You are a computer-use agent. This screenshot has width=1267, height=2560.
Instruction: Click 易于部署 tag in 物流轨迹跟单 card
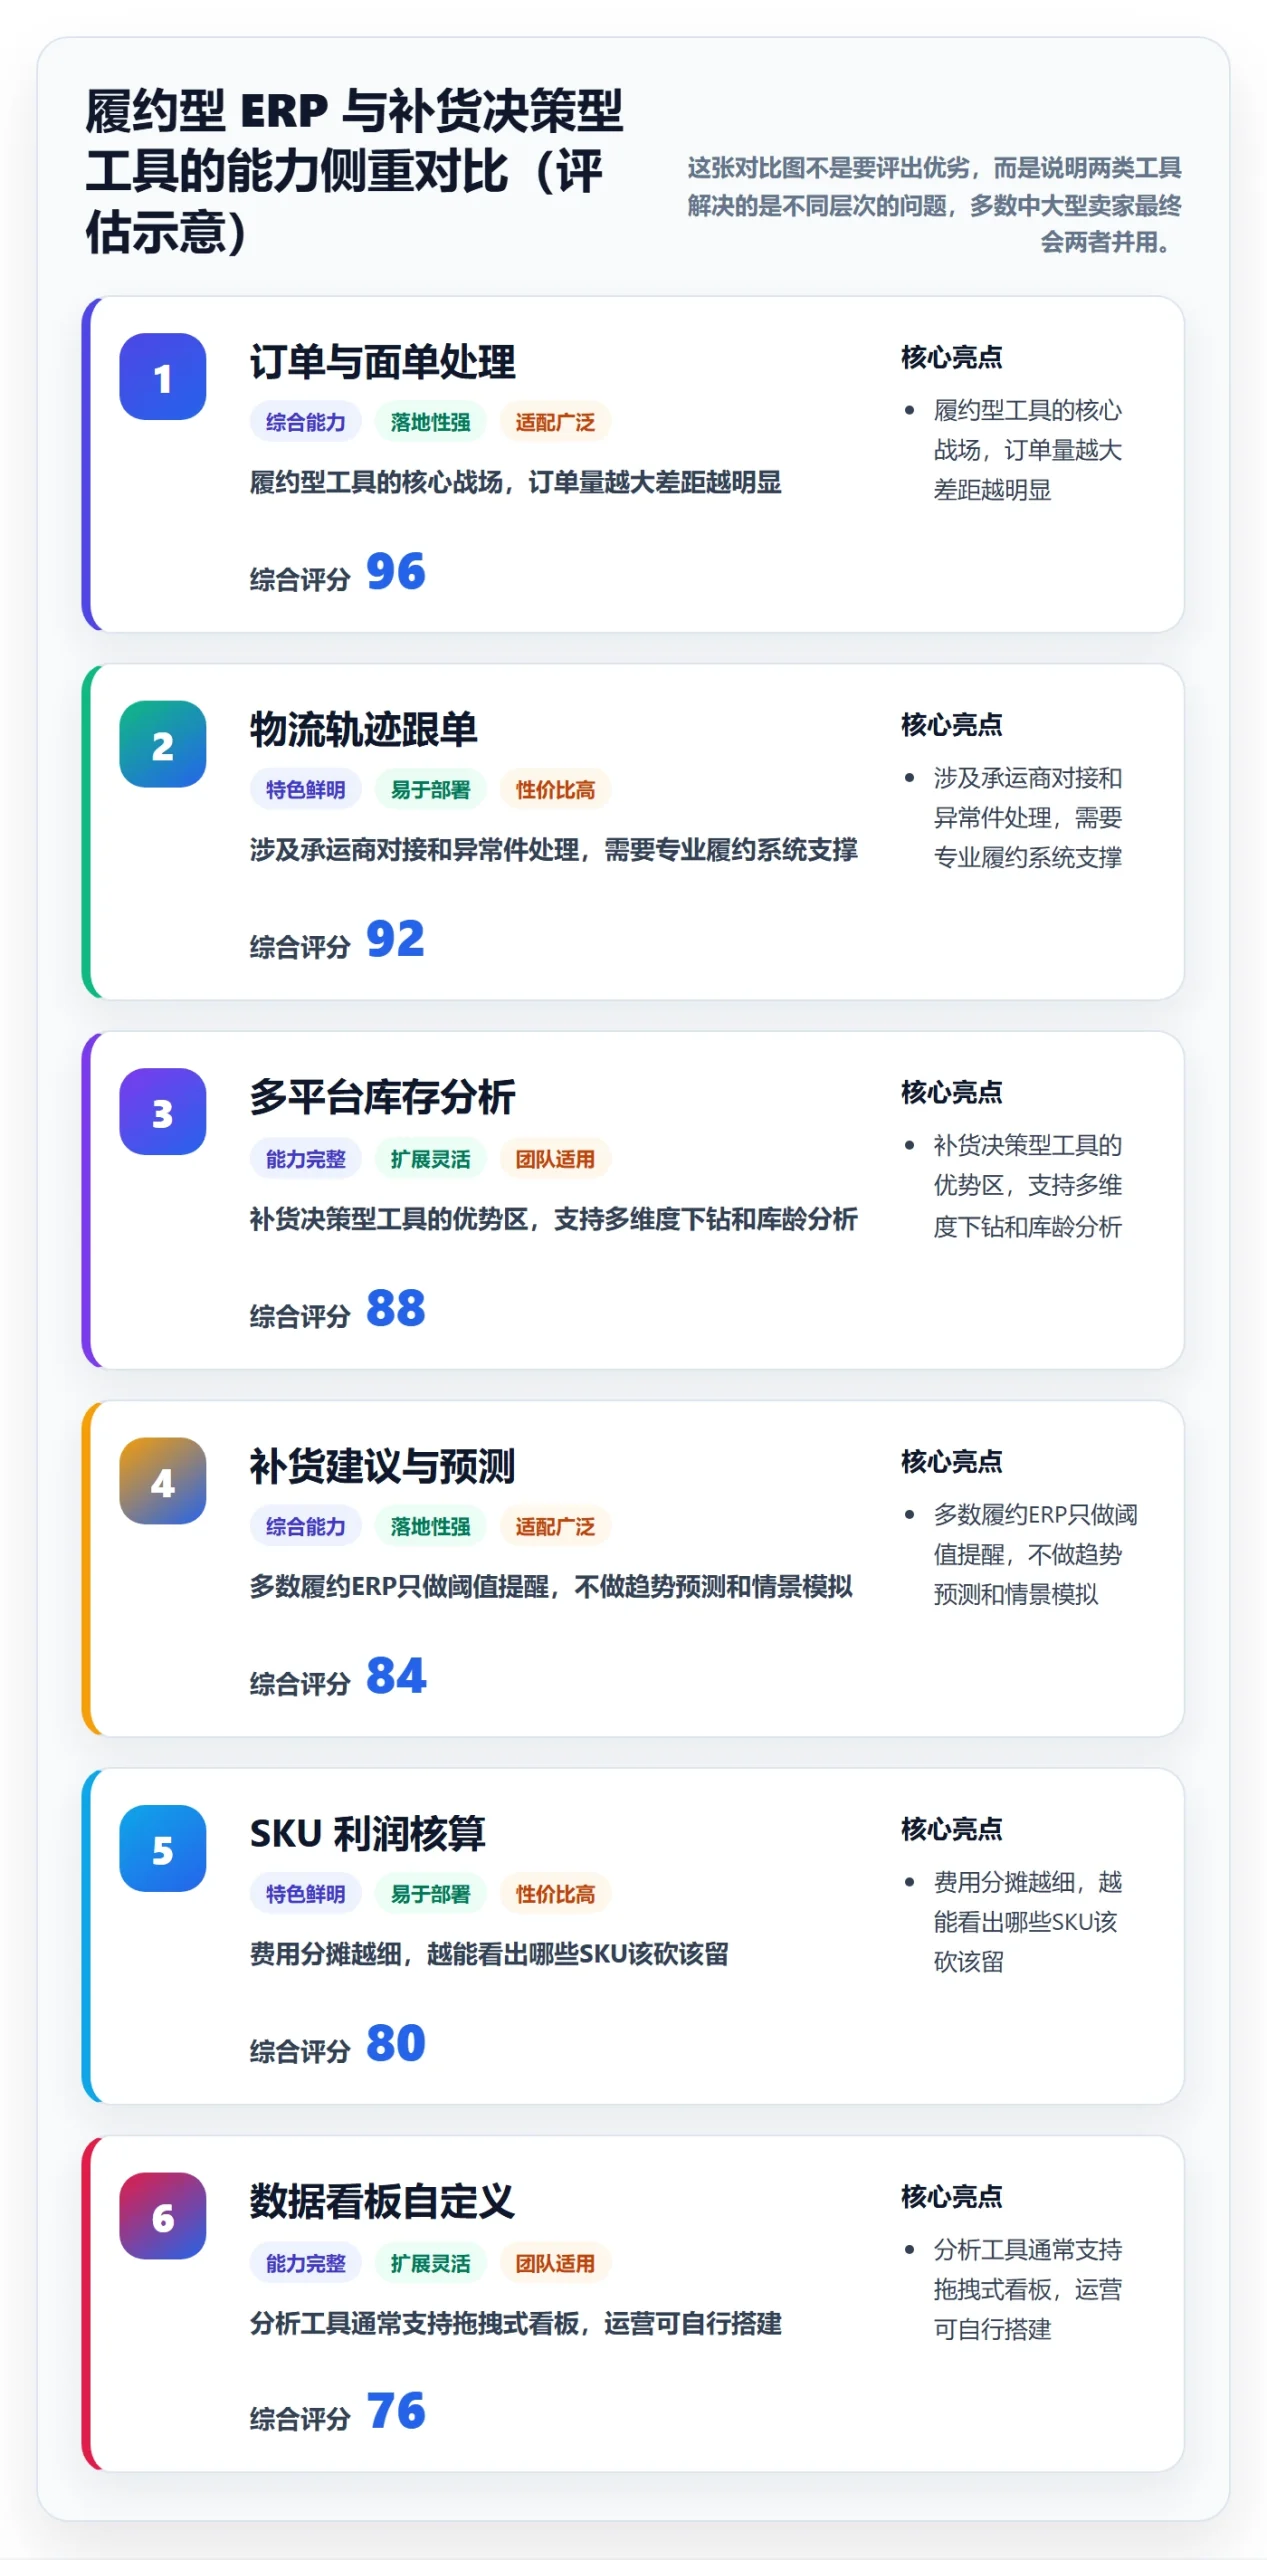(430, 790)
